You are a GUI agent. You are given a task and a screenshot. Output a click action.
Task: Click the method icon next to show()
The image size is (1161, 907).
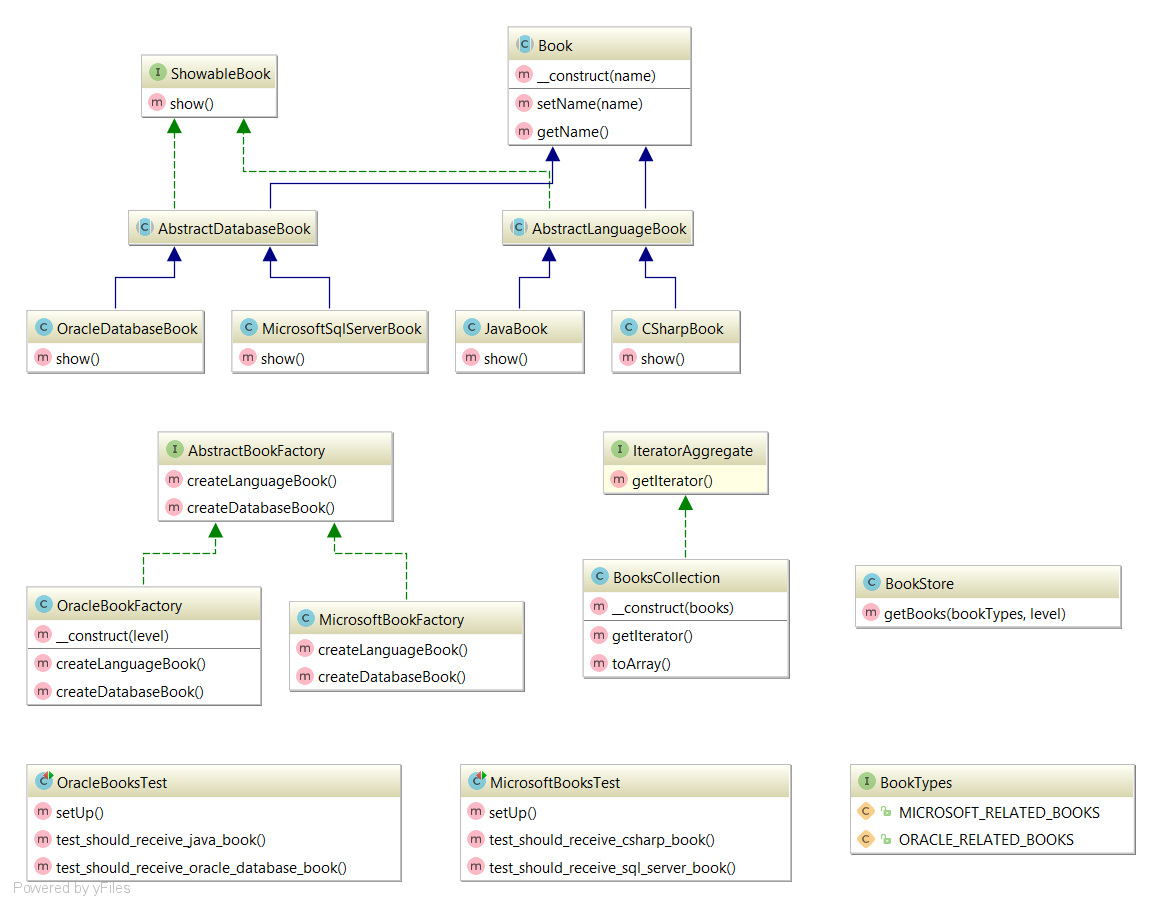click(x=157, y=102)
